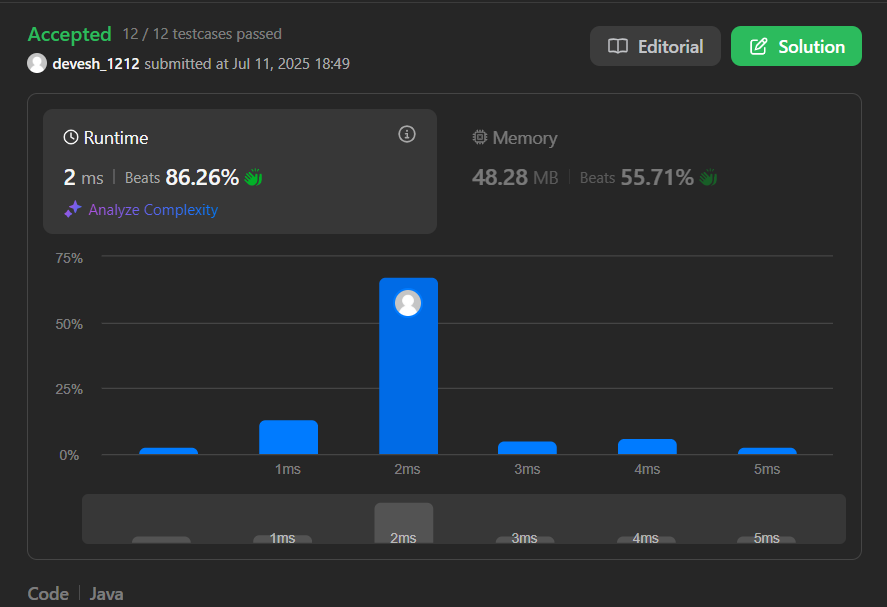
Task: Click the Accepted status text
Action: tap(70, 35)
